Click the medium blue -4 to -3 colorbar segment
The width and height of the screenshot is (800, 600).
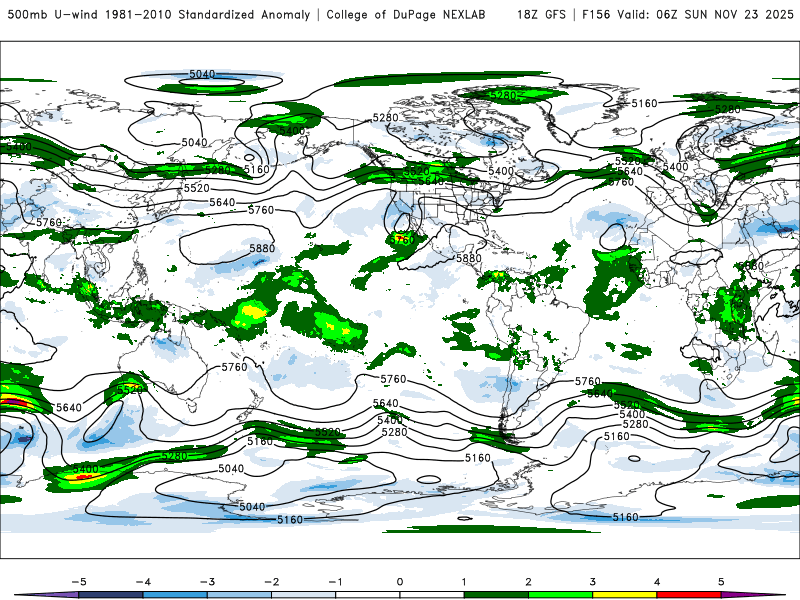pyautogui.click(x=175, y=595)
